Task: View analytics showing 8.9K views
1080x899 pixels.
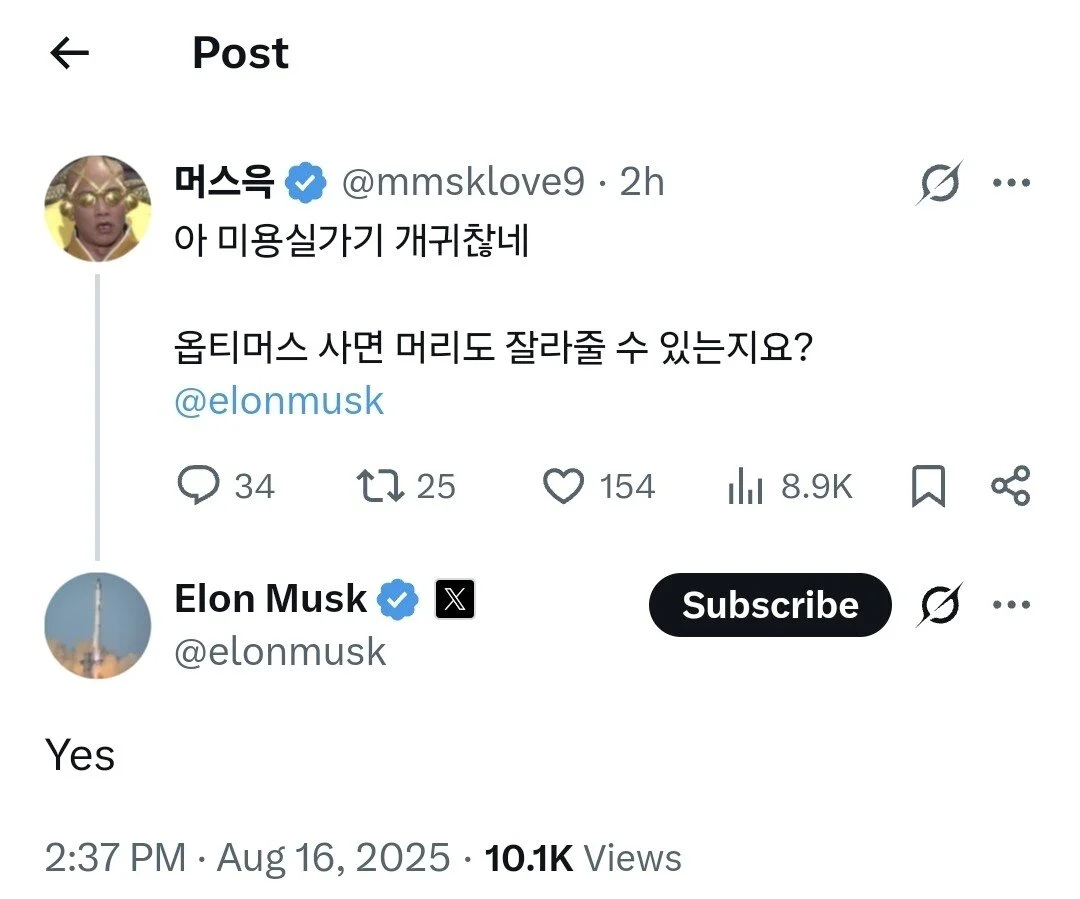Action: click(745, 487)
